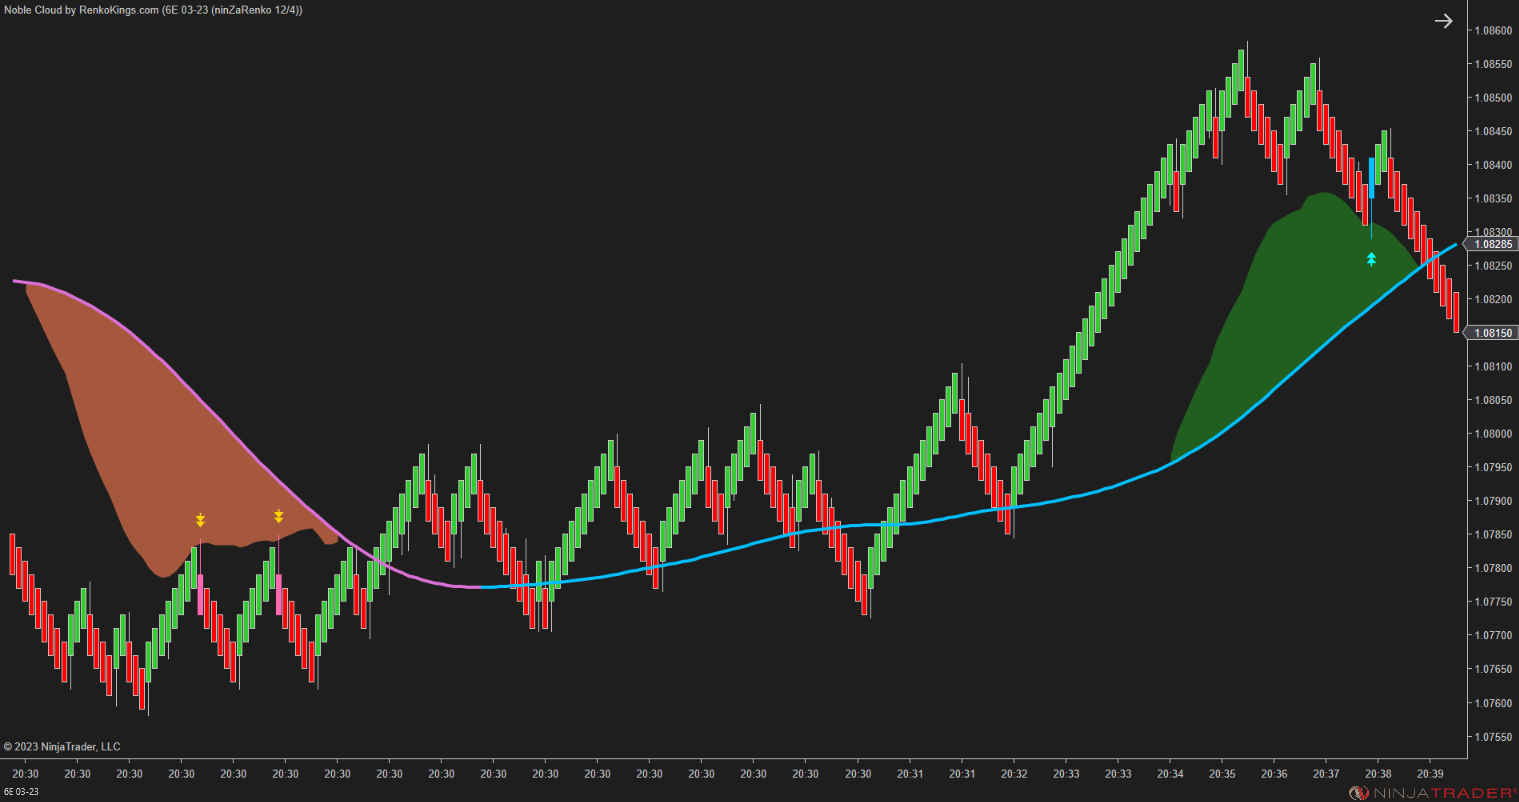Click the copyright NinjaTrader LLC text
The width and height of the screenshot is (1519, 802).
click(x=62, y=746)
